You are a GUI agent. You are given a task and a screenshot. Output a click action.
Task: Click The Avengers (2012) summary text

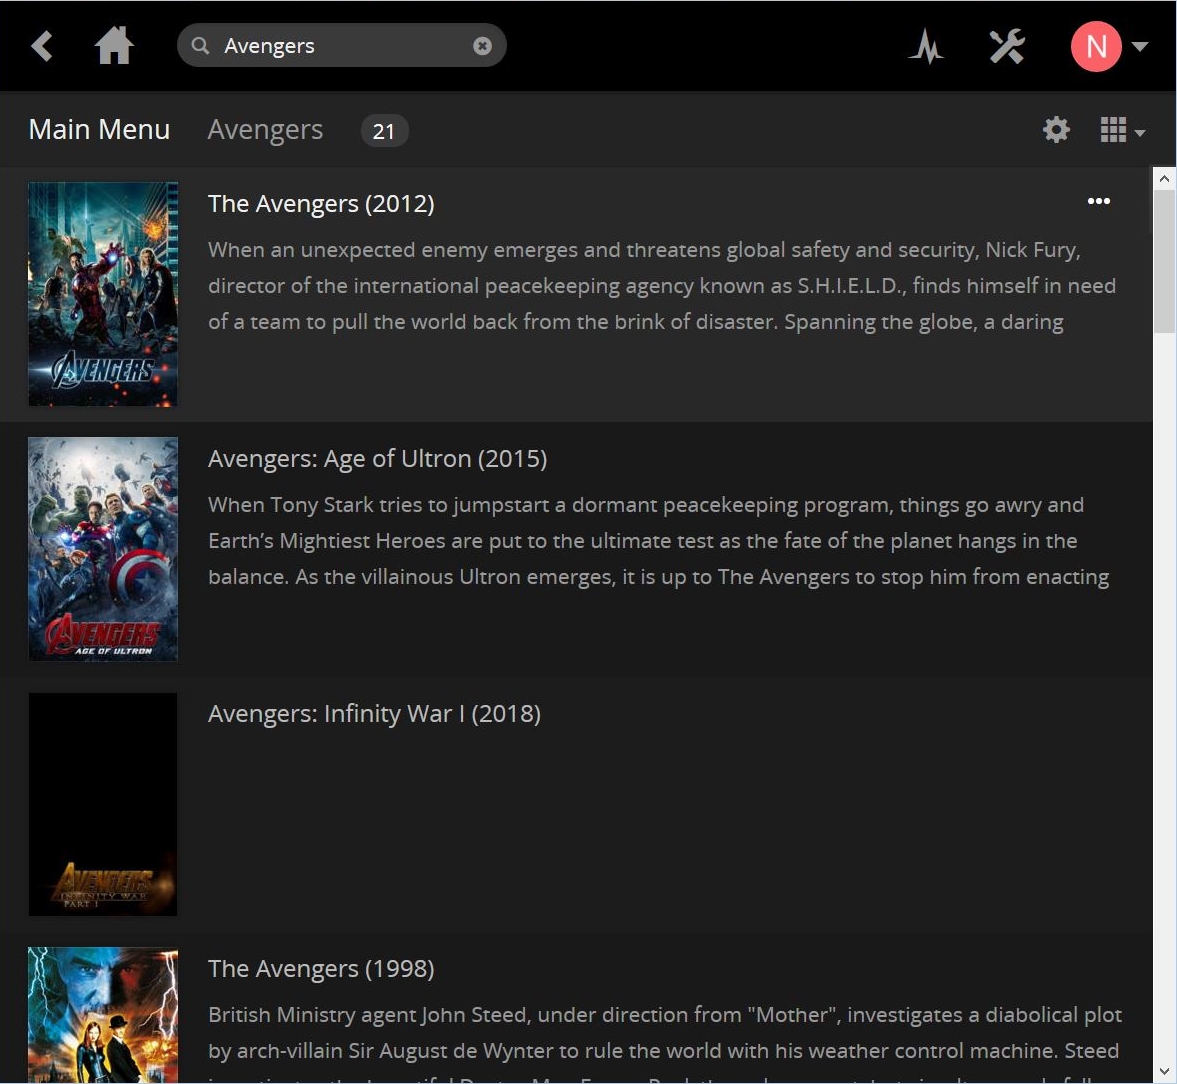662,286
